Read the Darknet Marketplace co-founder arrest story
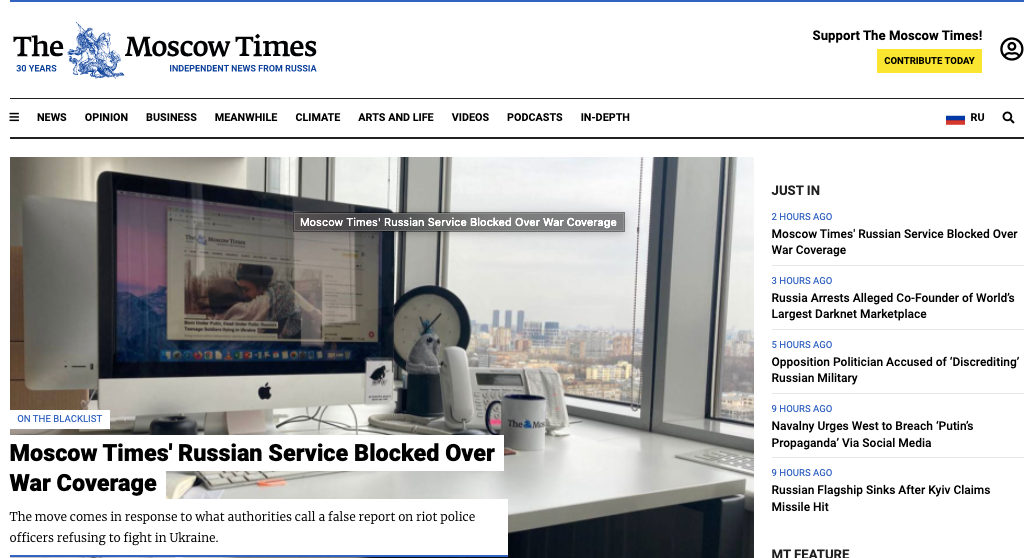 893,306
